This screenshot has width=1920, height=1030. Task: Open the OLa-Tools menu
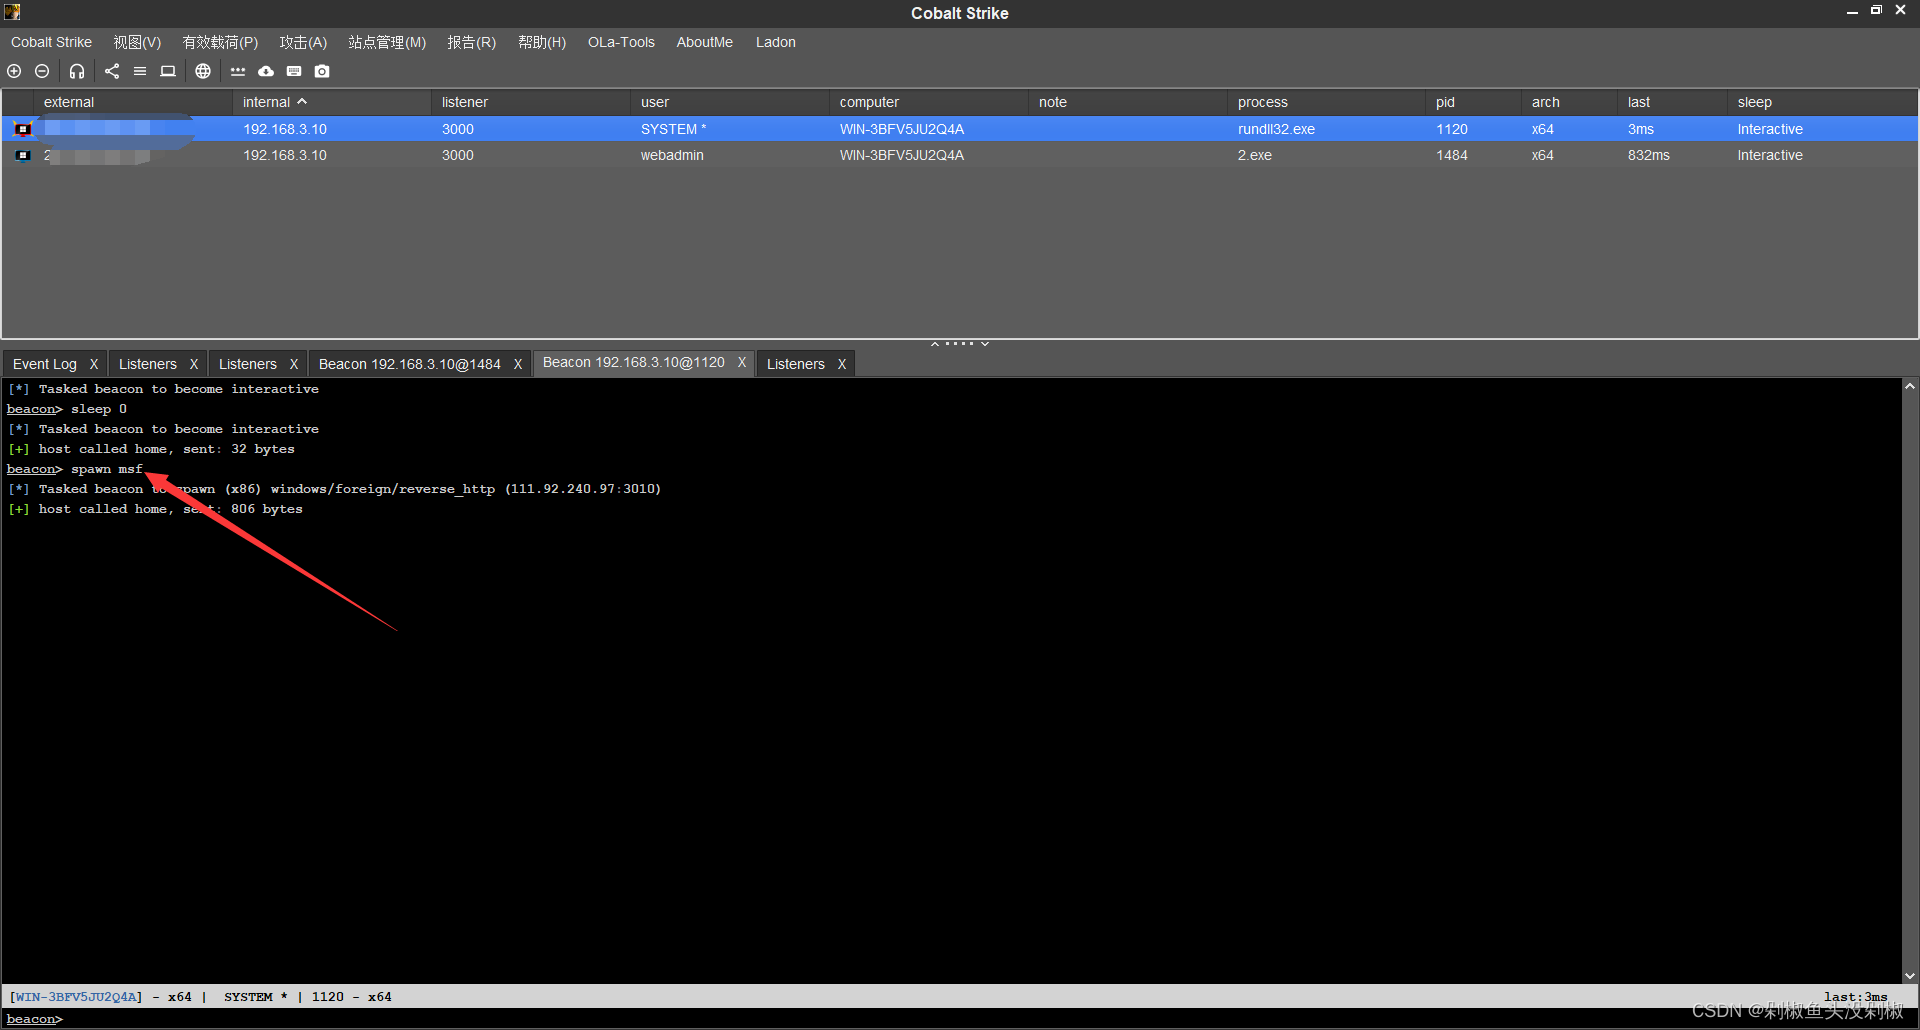click(621, 42)
